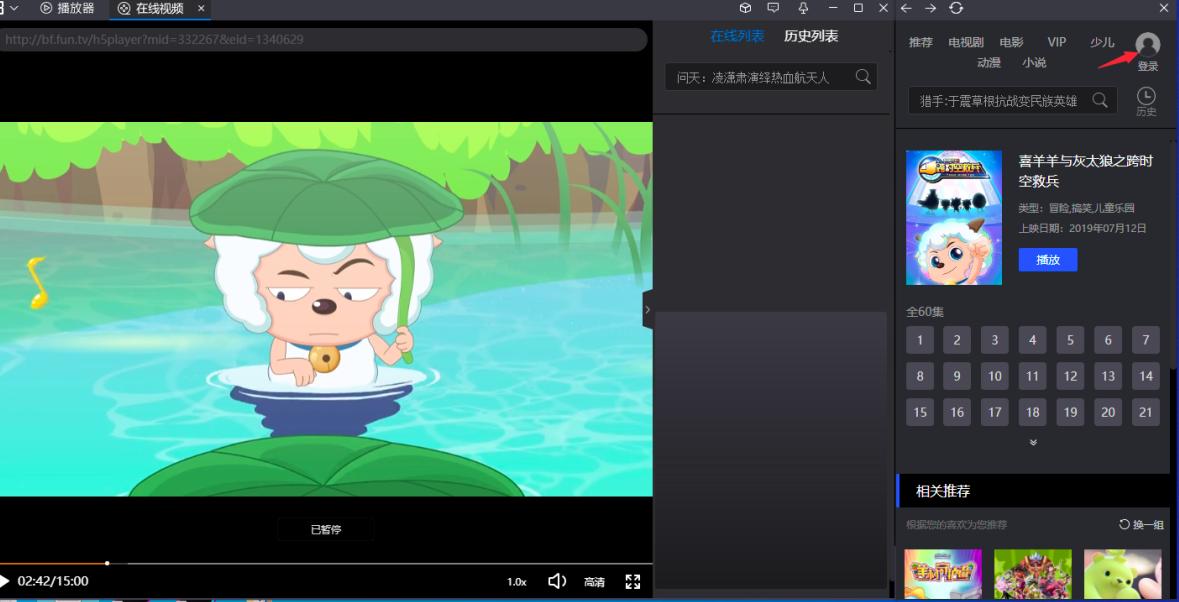This screenshot has width=1179, height=602.
Task: Open the 历史 clock icon
Action: pyautogui.click(x=1146, y=96)
